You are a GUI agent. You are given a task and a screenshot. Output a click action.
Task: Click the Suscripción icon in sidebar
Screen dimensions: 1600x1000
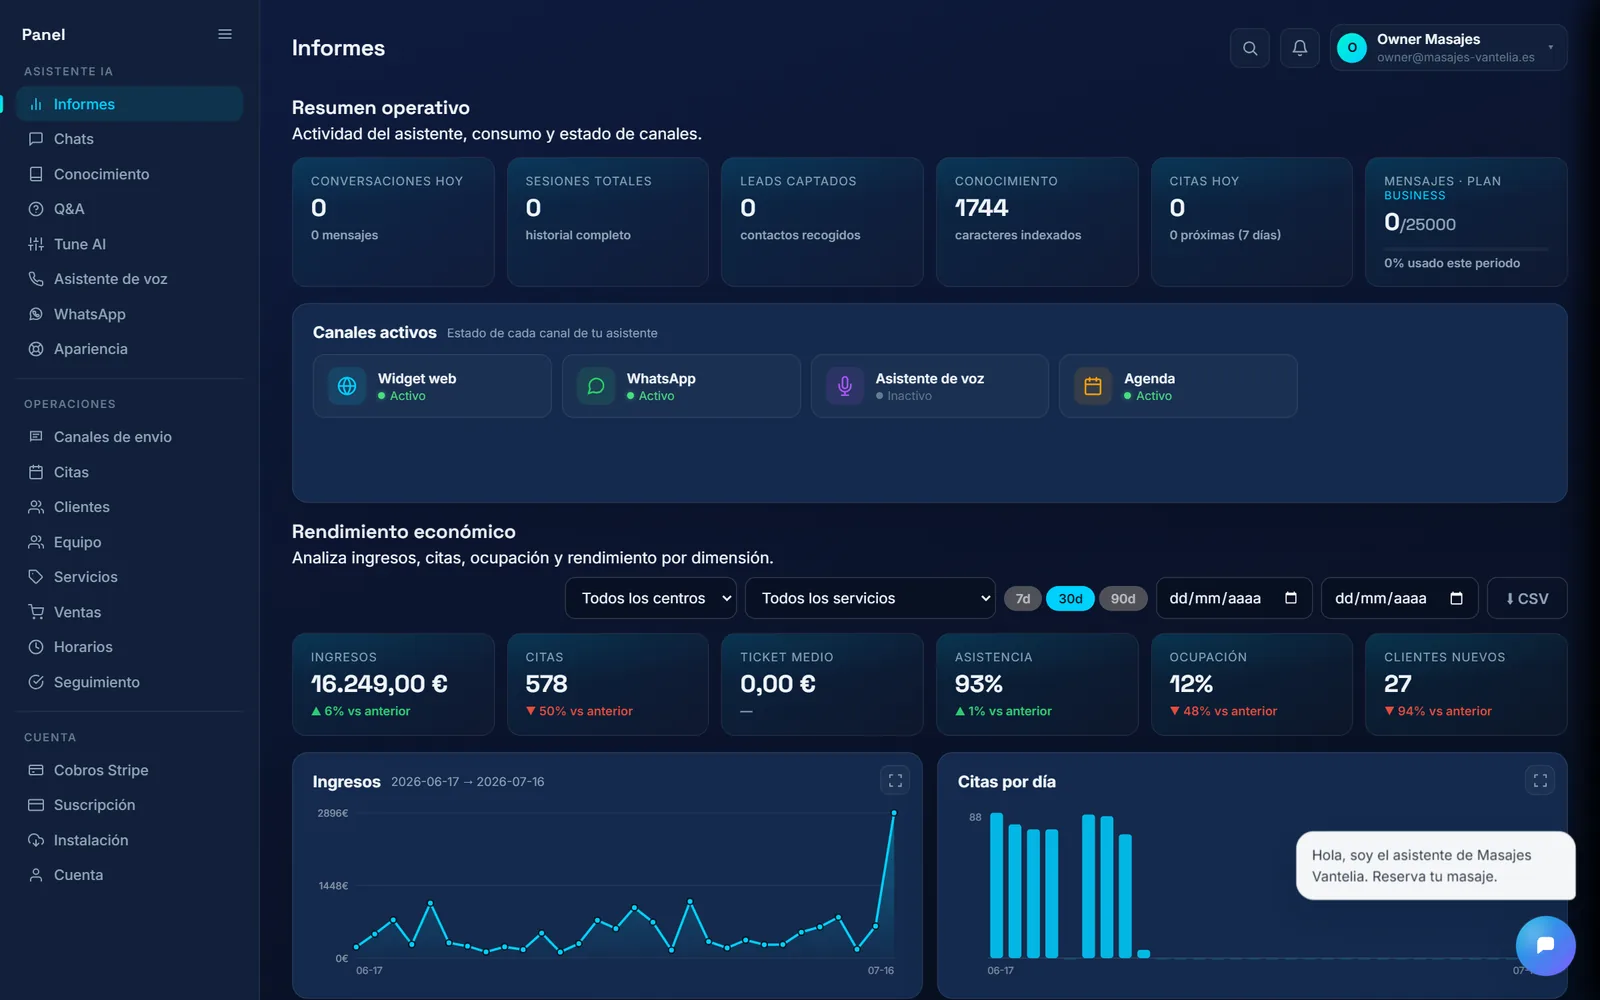click(x=36, y=805)
